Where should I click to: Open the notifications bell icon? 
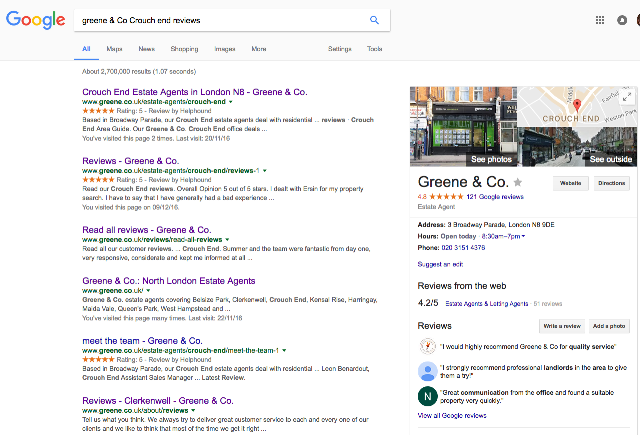[622, 20]
